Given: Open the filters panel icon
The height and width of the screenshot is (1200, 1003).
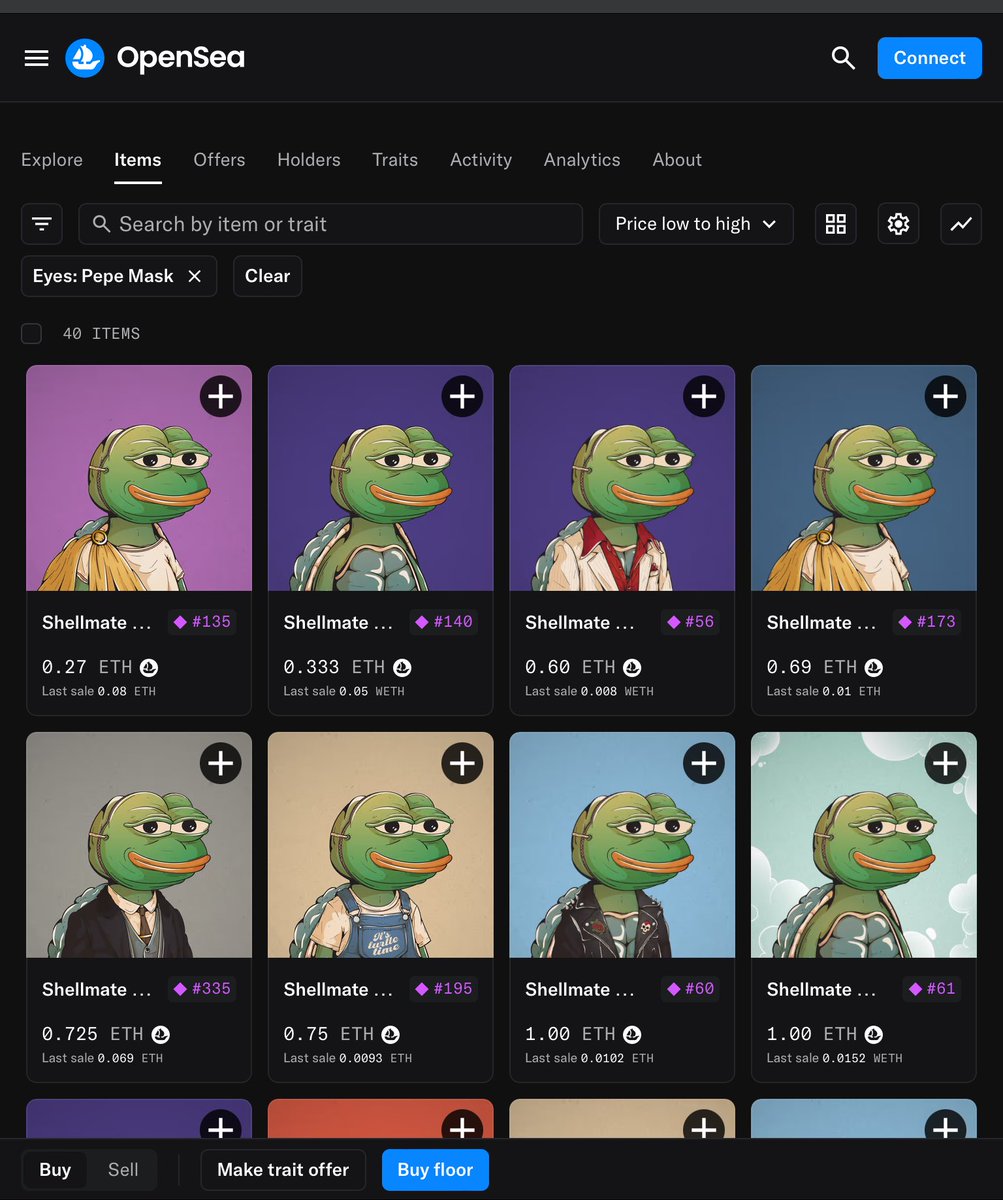Looking at the screenshot, I should click(42, 224).
